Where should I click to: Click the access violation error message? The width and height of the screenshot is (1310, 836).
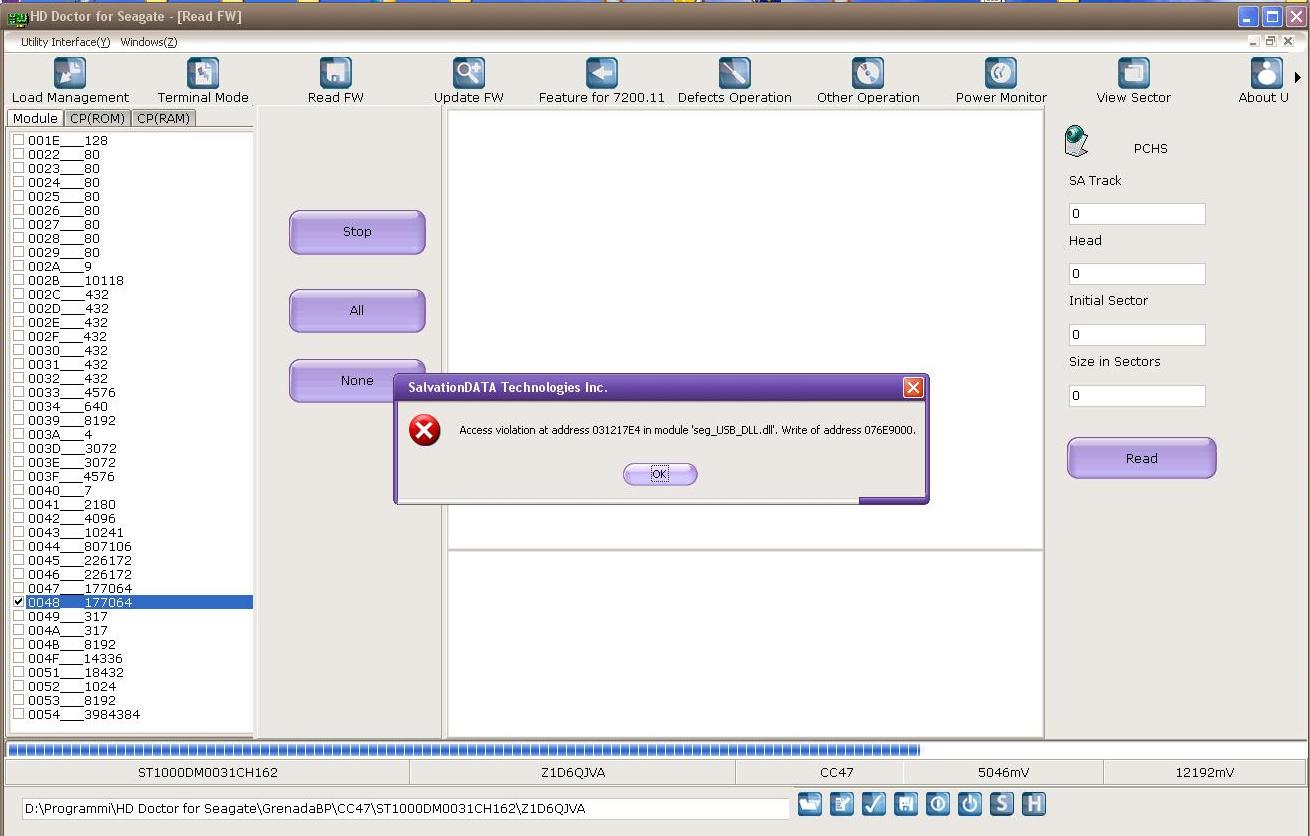pos(688,430)
